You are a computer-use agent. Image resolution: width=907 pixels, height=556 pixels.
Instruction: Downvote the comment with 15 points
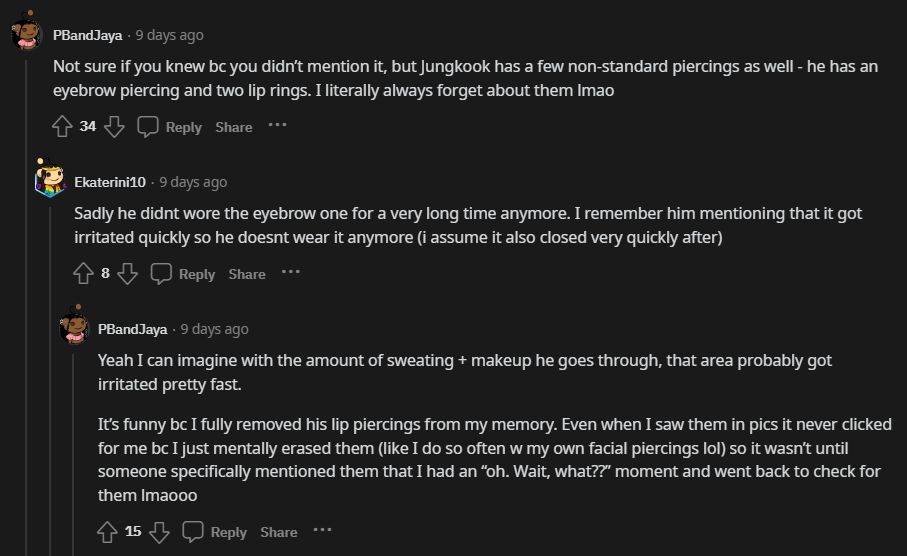tap(159, 532)
